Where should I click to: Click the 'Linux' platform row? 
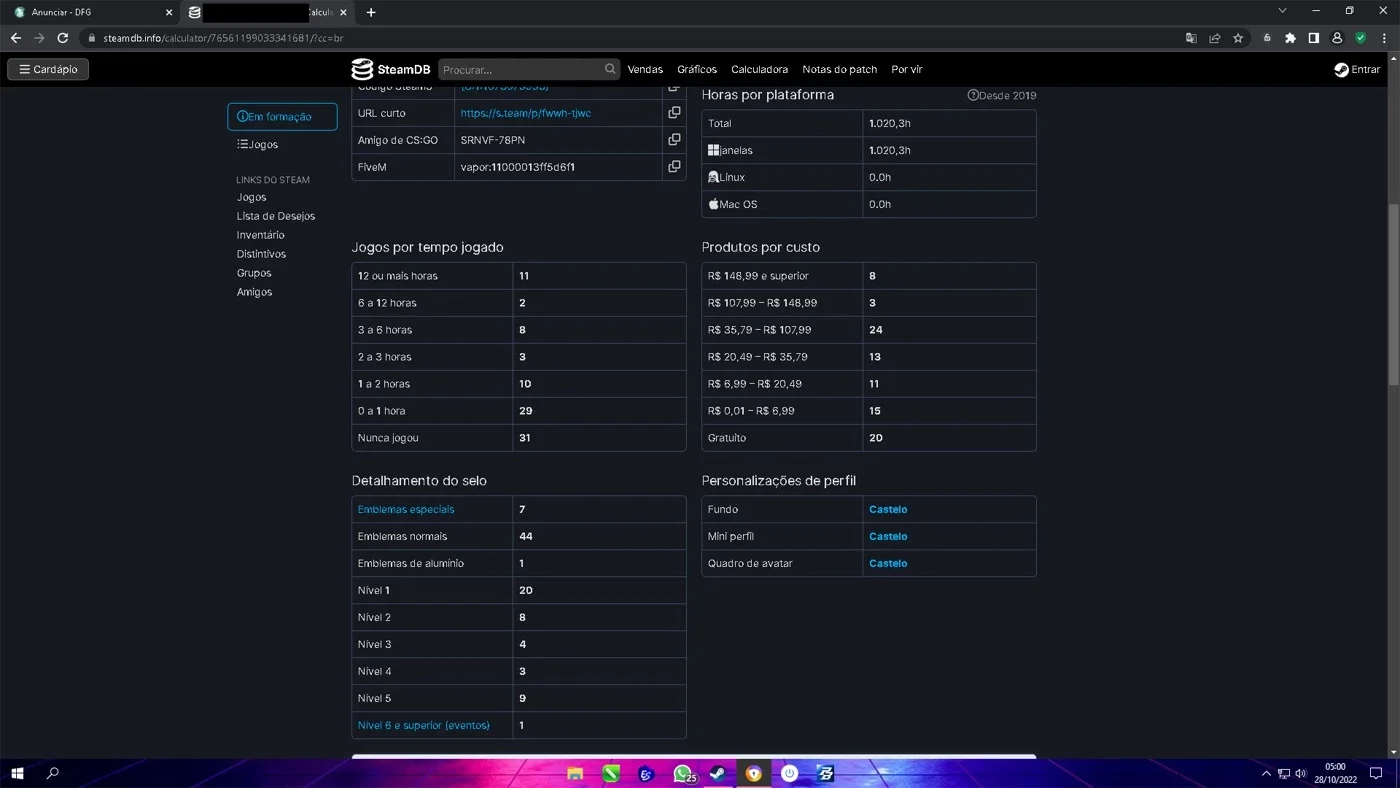point(869,177)
